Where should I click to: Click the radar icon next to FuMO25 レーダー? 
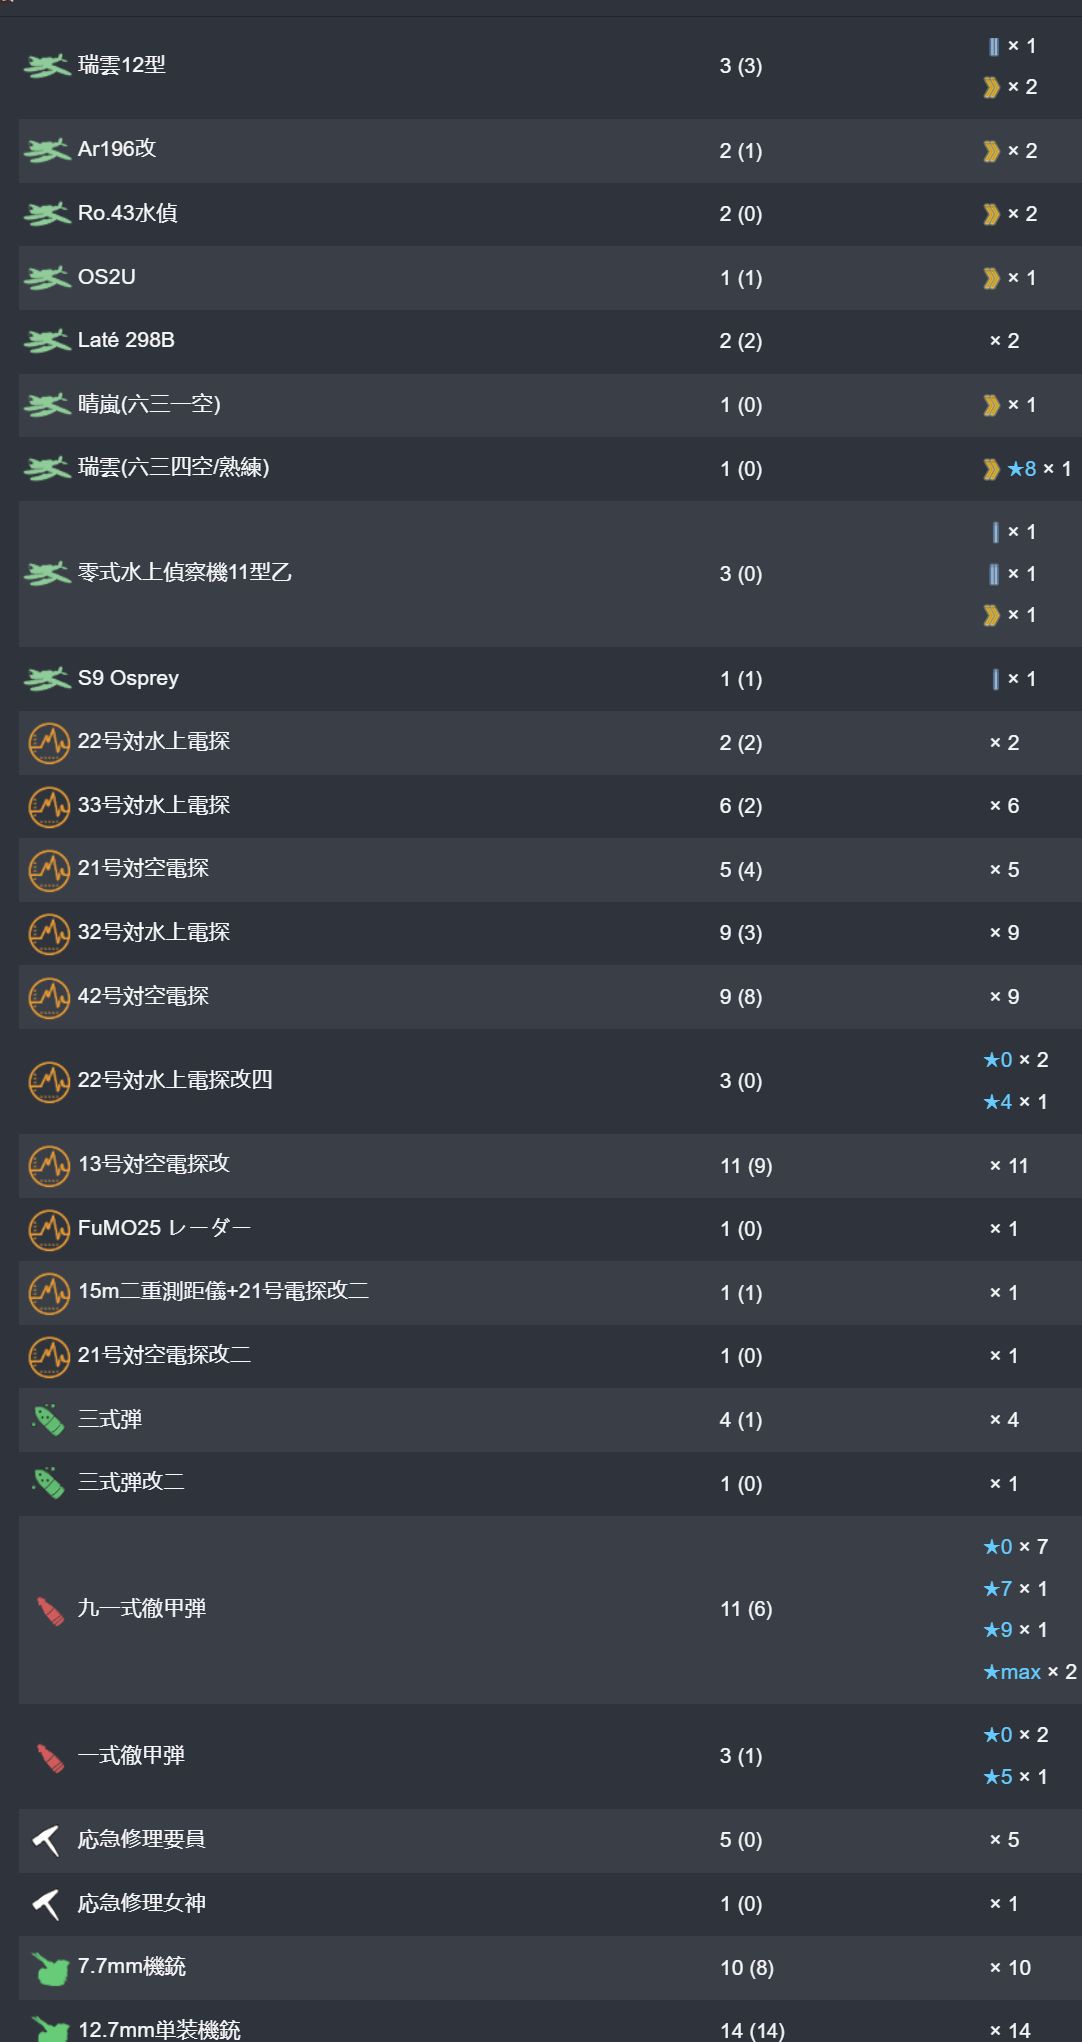[x=48, y=1229]
